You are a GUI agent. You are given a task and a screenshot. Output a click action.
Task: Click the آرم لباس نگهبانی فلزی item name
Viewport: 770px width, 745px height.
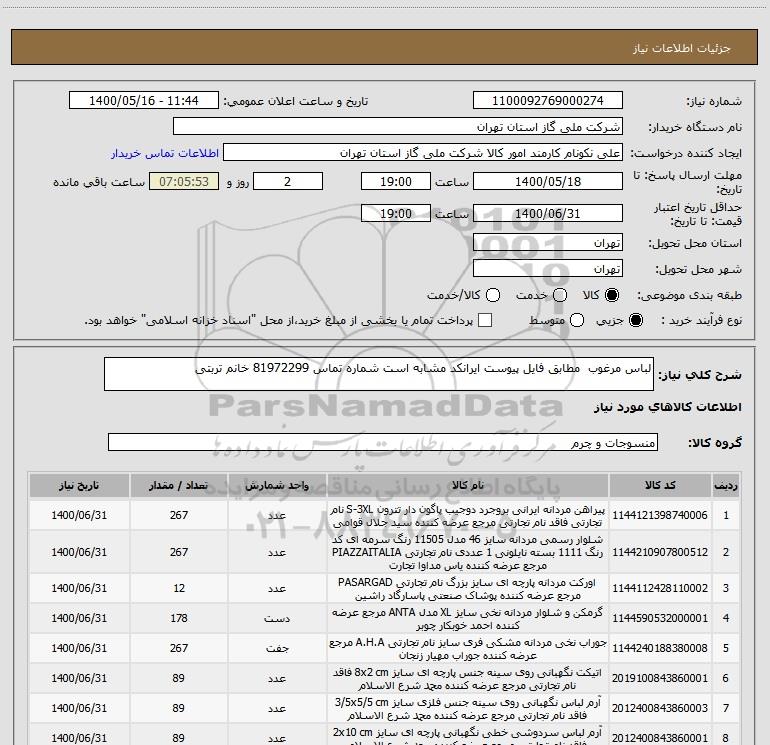468,708
